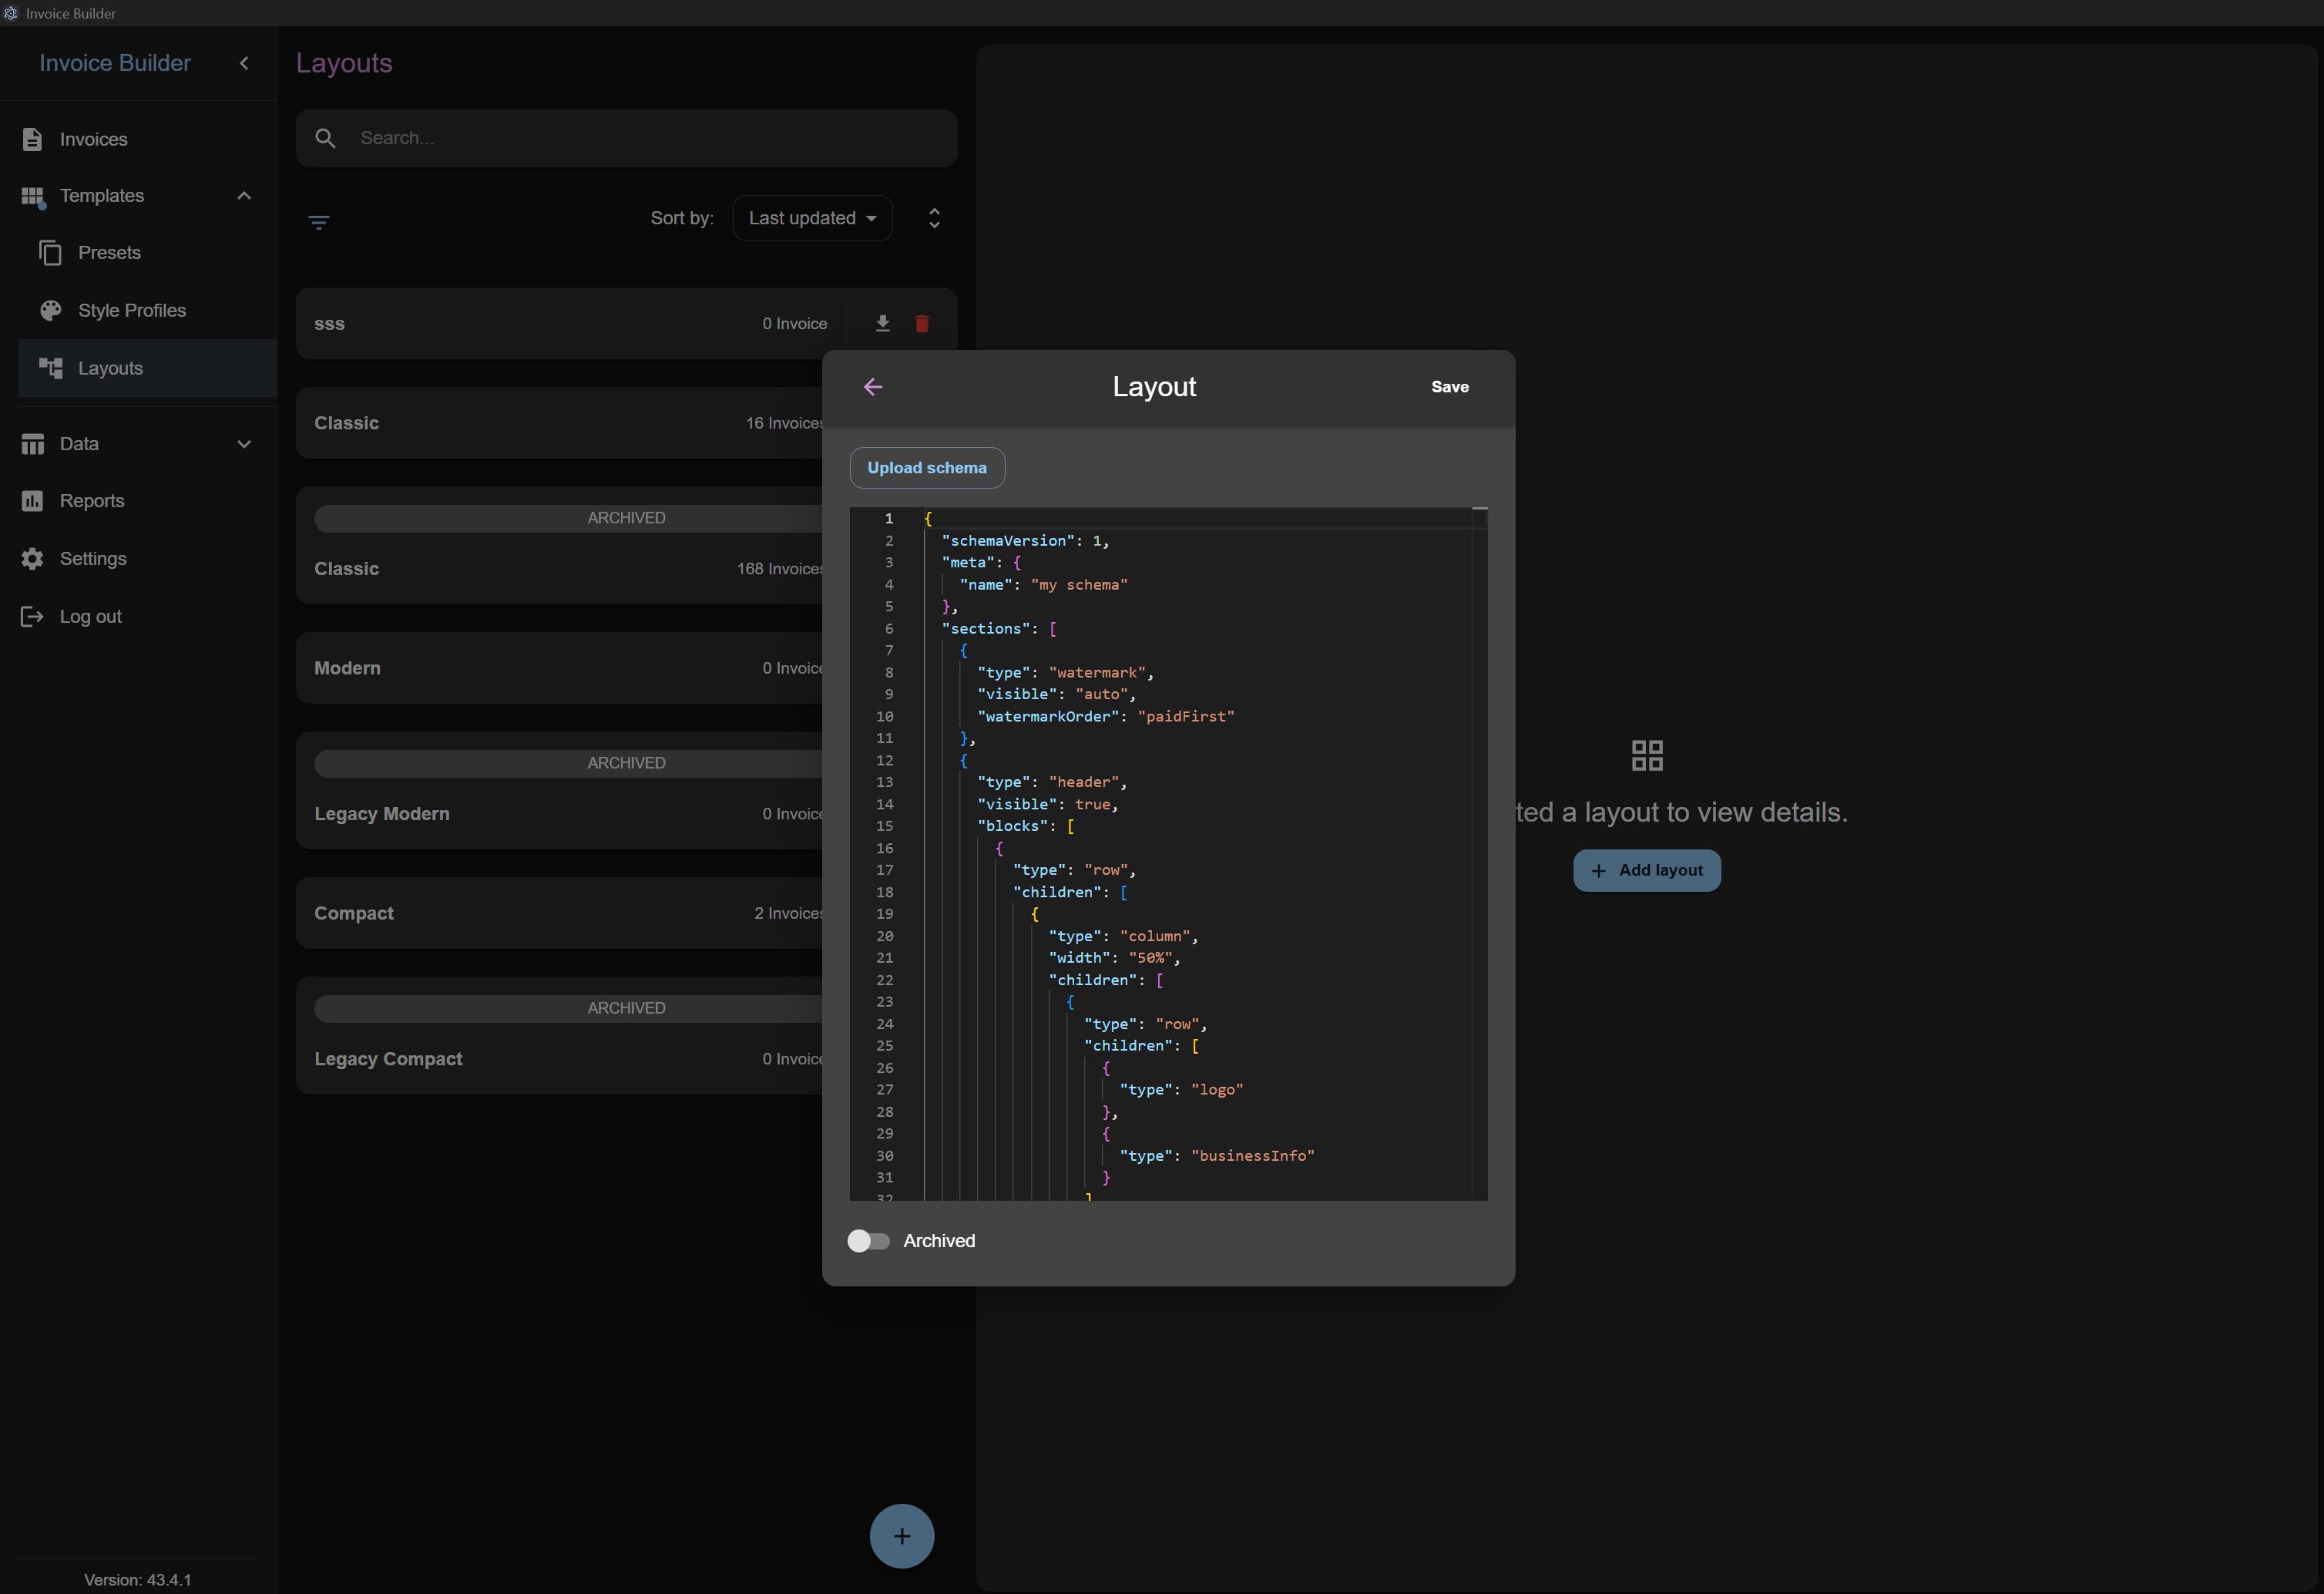Click the Style Profiles palette icon

point(51,311)
